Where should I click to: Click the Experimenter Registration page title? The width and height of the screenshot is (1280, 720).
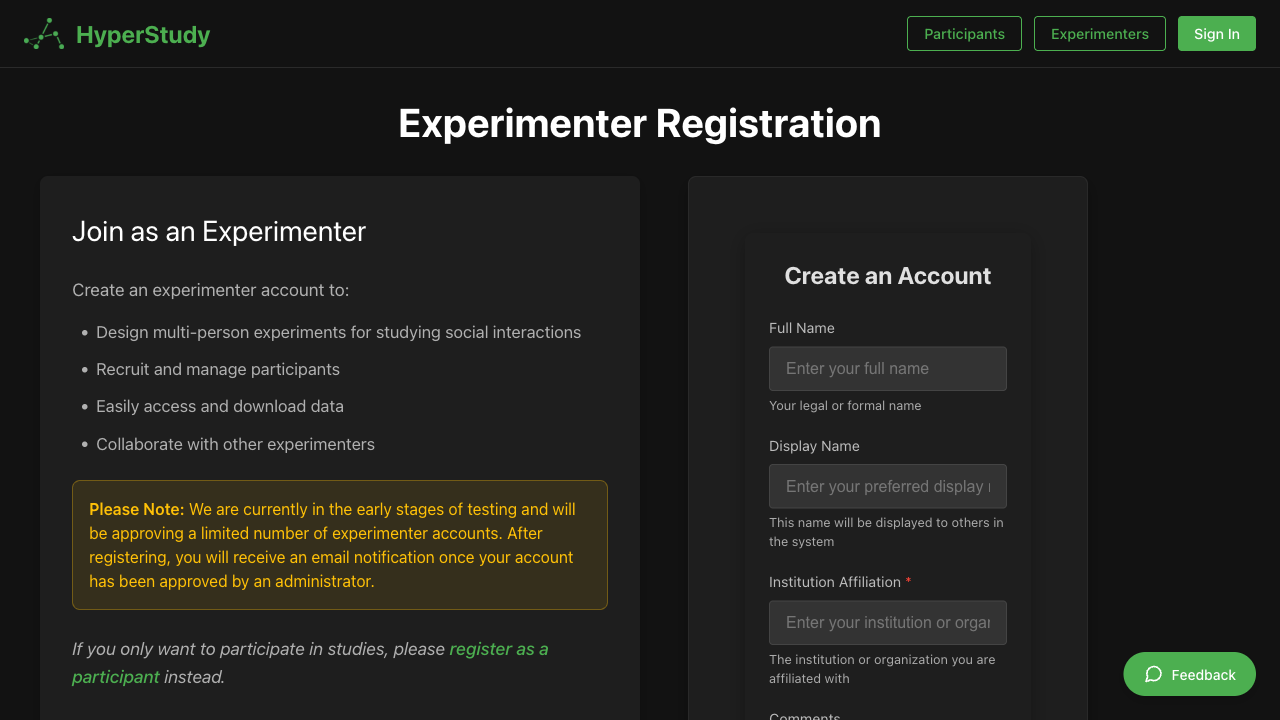[x=639, y=123]
